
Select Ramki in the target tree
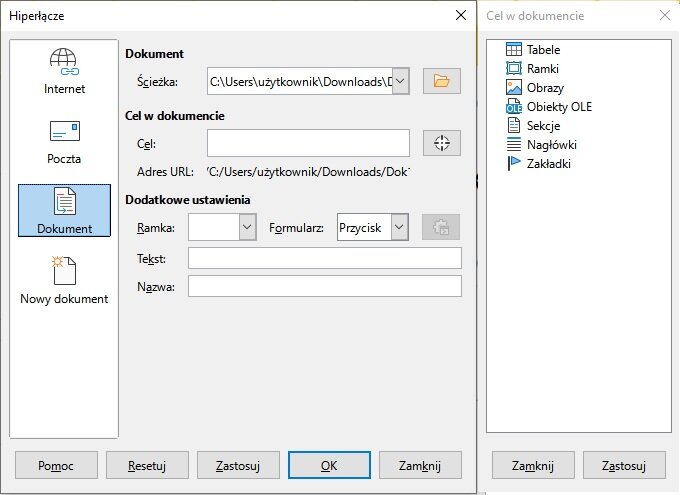[x=543, y=69]
